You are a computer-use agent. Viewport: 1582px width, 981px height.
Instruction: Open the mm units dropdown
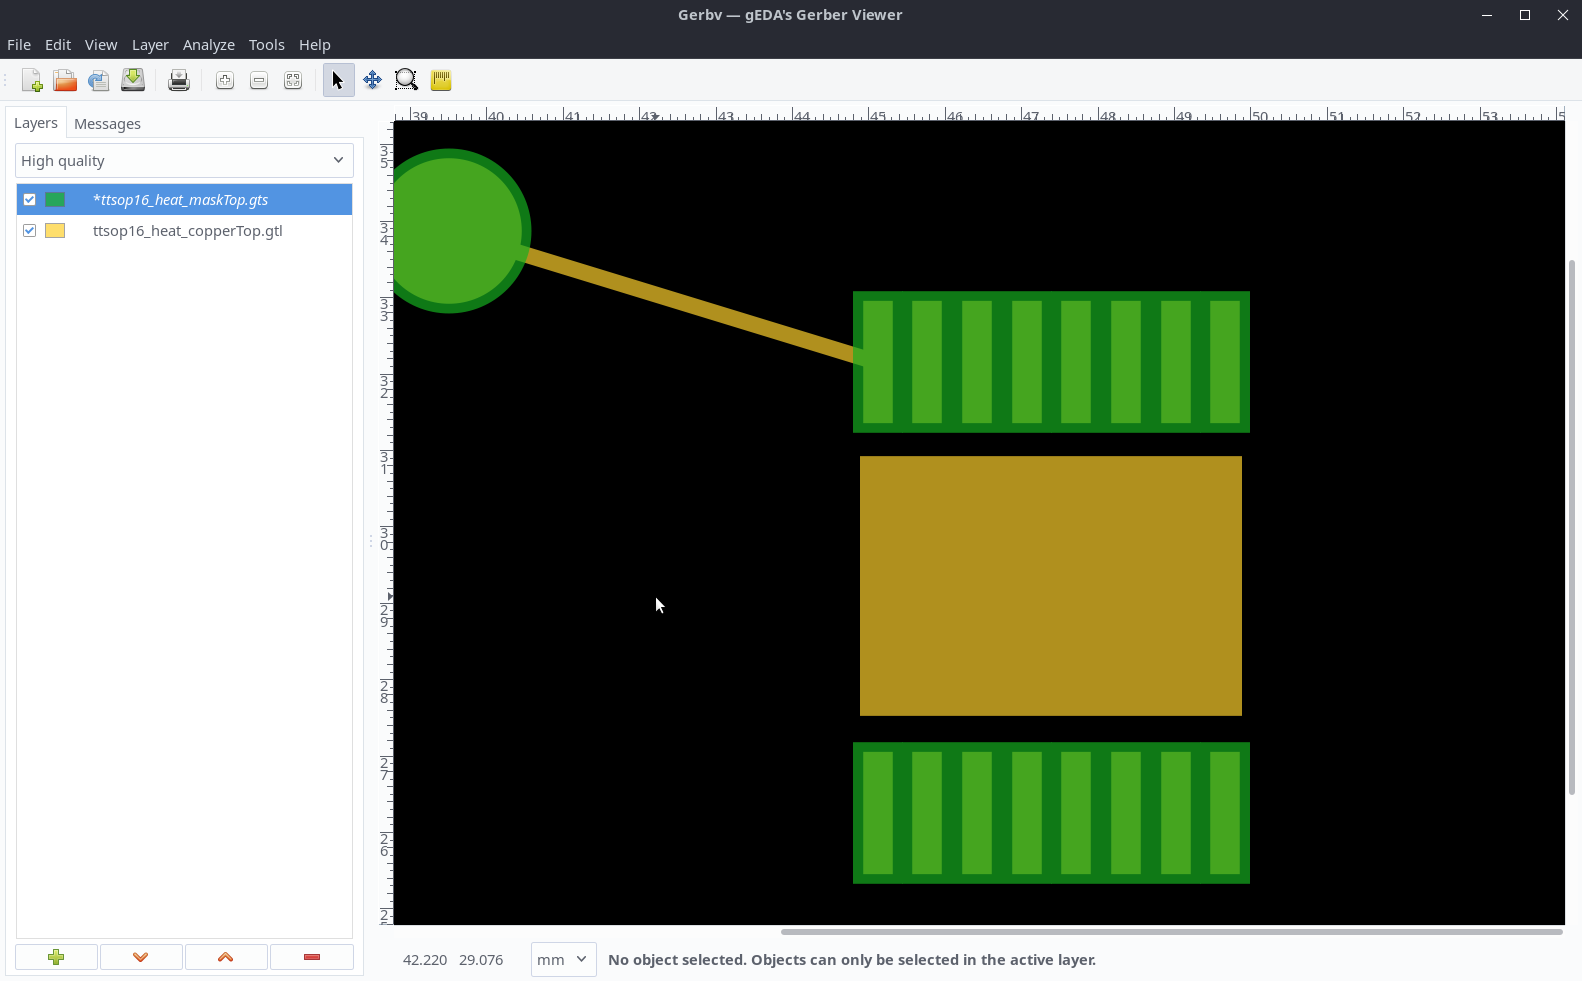563,960
